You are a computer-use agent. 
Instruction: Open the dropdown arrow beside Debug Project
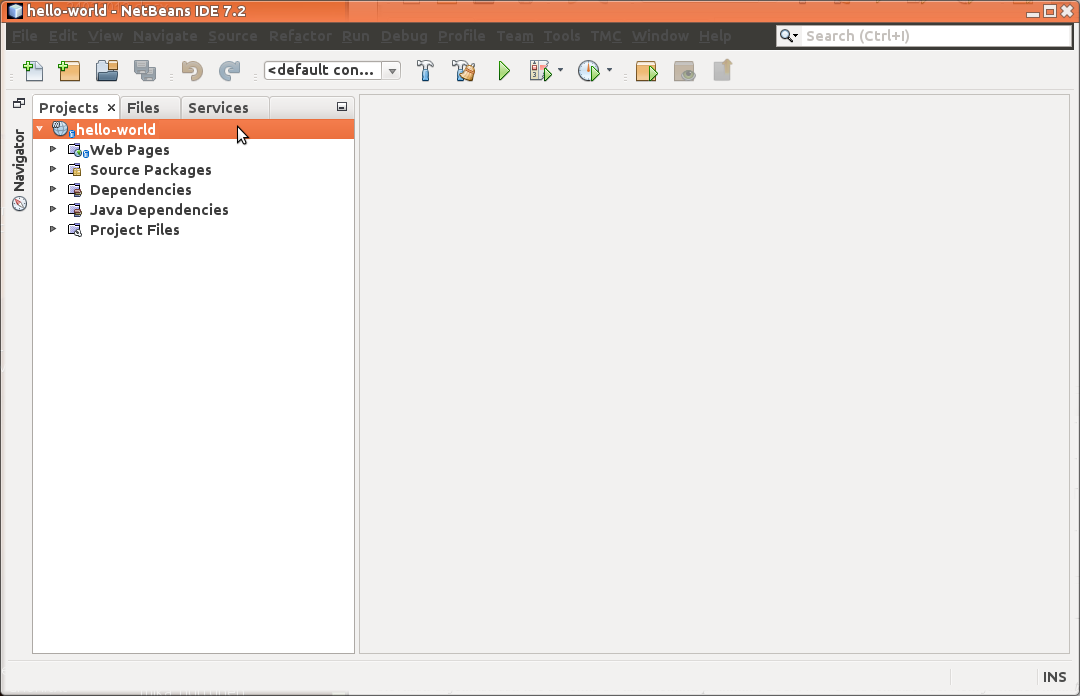point(560,71)
